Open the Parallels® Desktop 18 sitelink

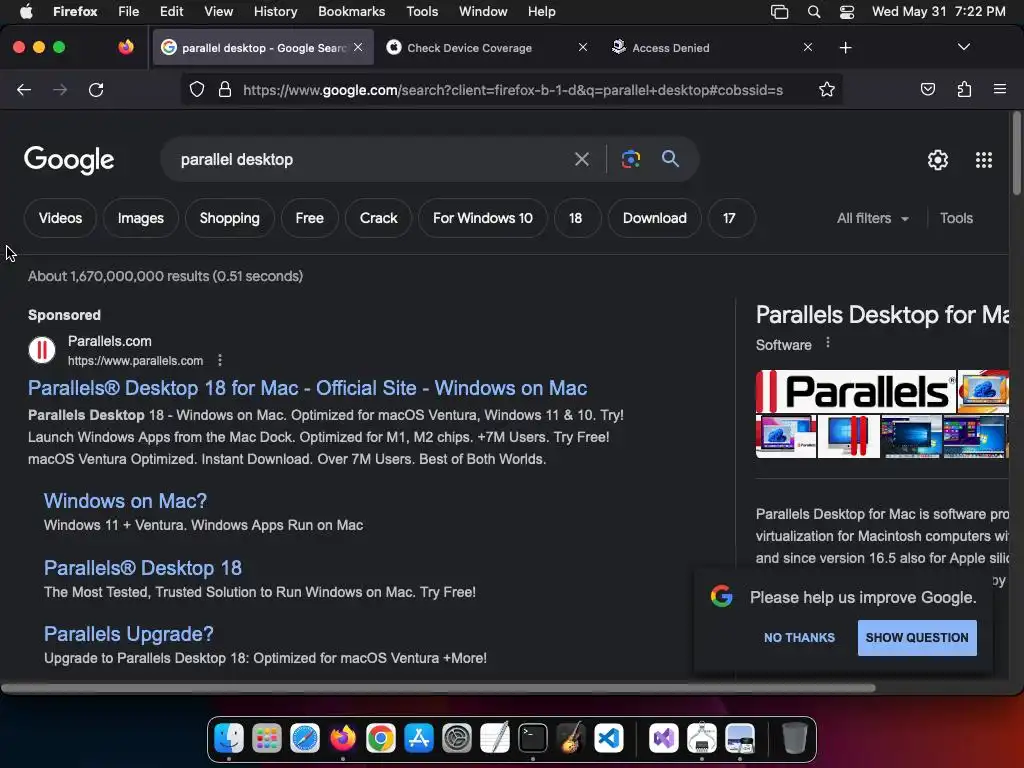[x=142, y=568]
